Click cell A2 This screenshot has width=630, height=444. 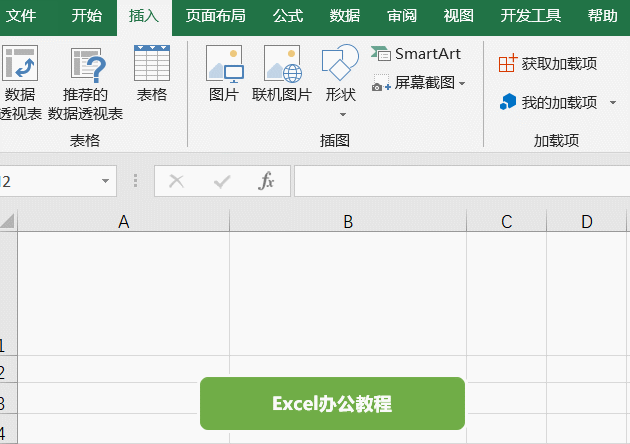tap(124, 369)
